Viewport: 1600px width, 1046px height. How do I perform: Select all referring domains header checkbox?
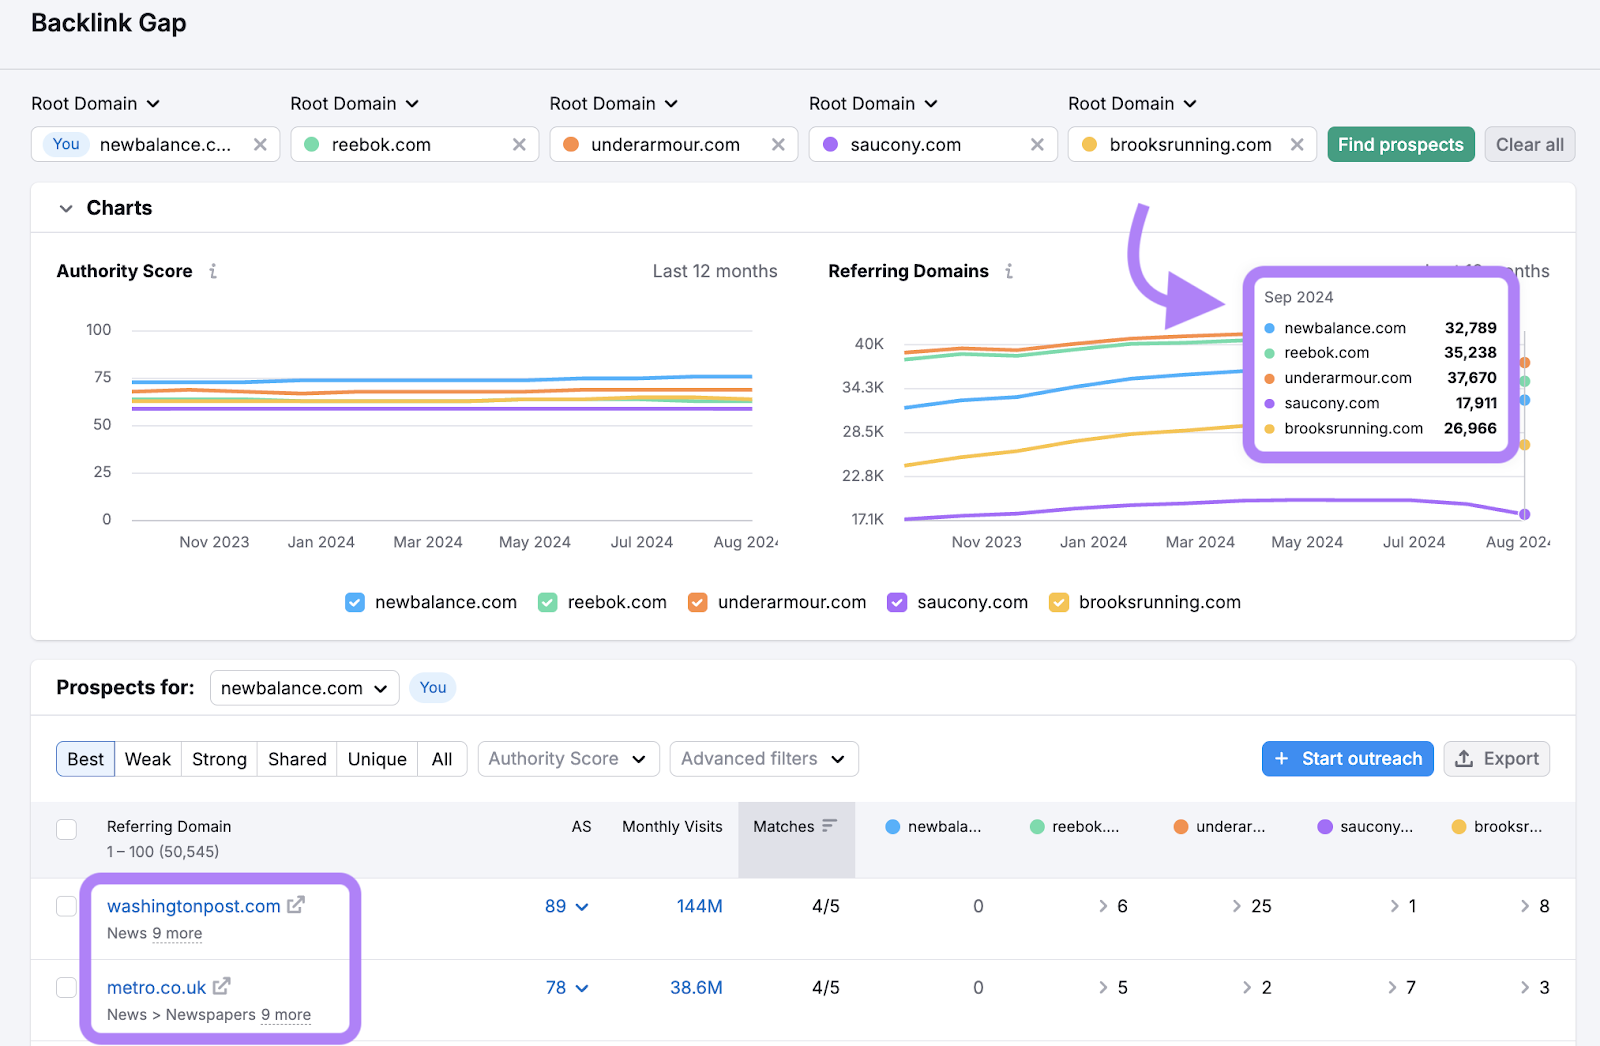click(x=67, y=829)
